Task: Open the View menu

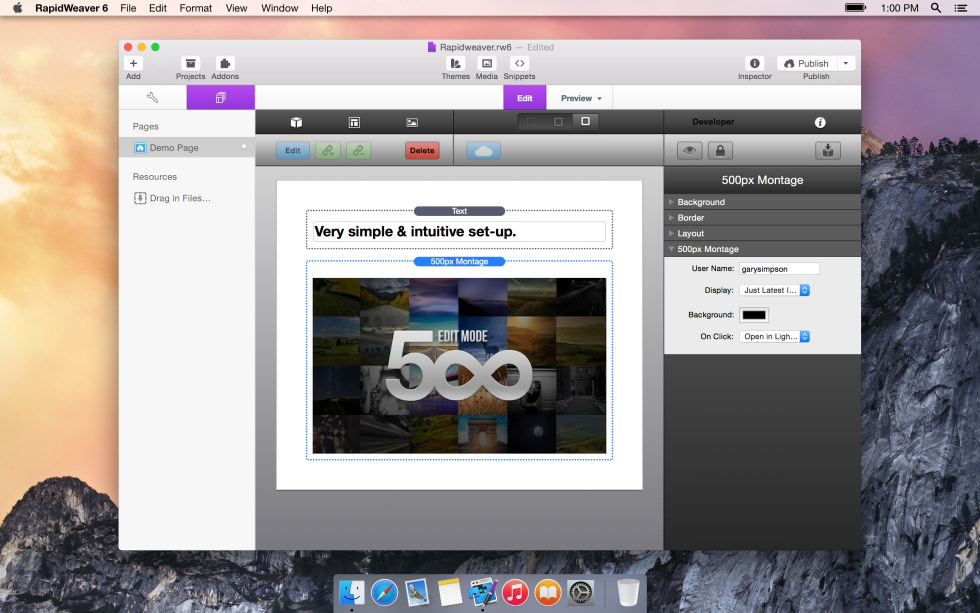Action: point(236,8)
